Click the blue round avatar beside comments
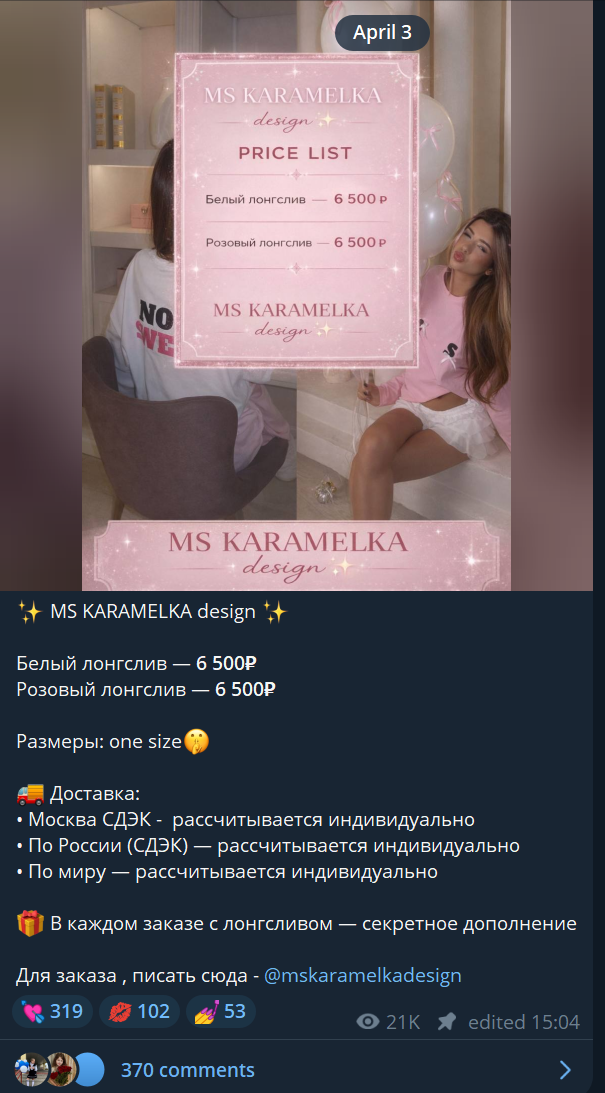This screenshot has height=1093, width=605. point(90,1069)
